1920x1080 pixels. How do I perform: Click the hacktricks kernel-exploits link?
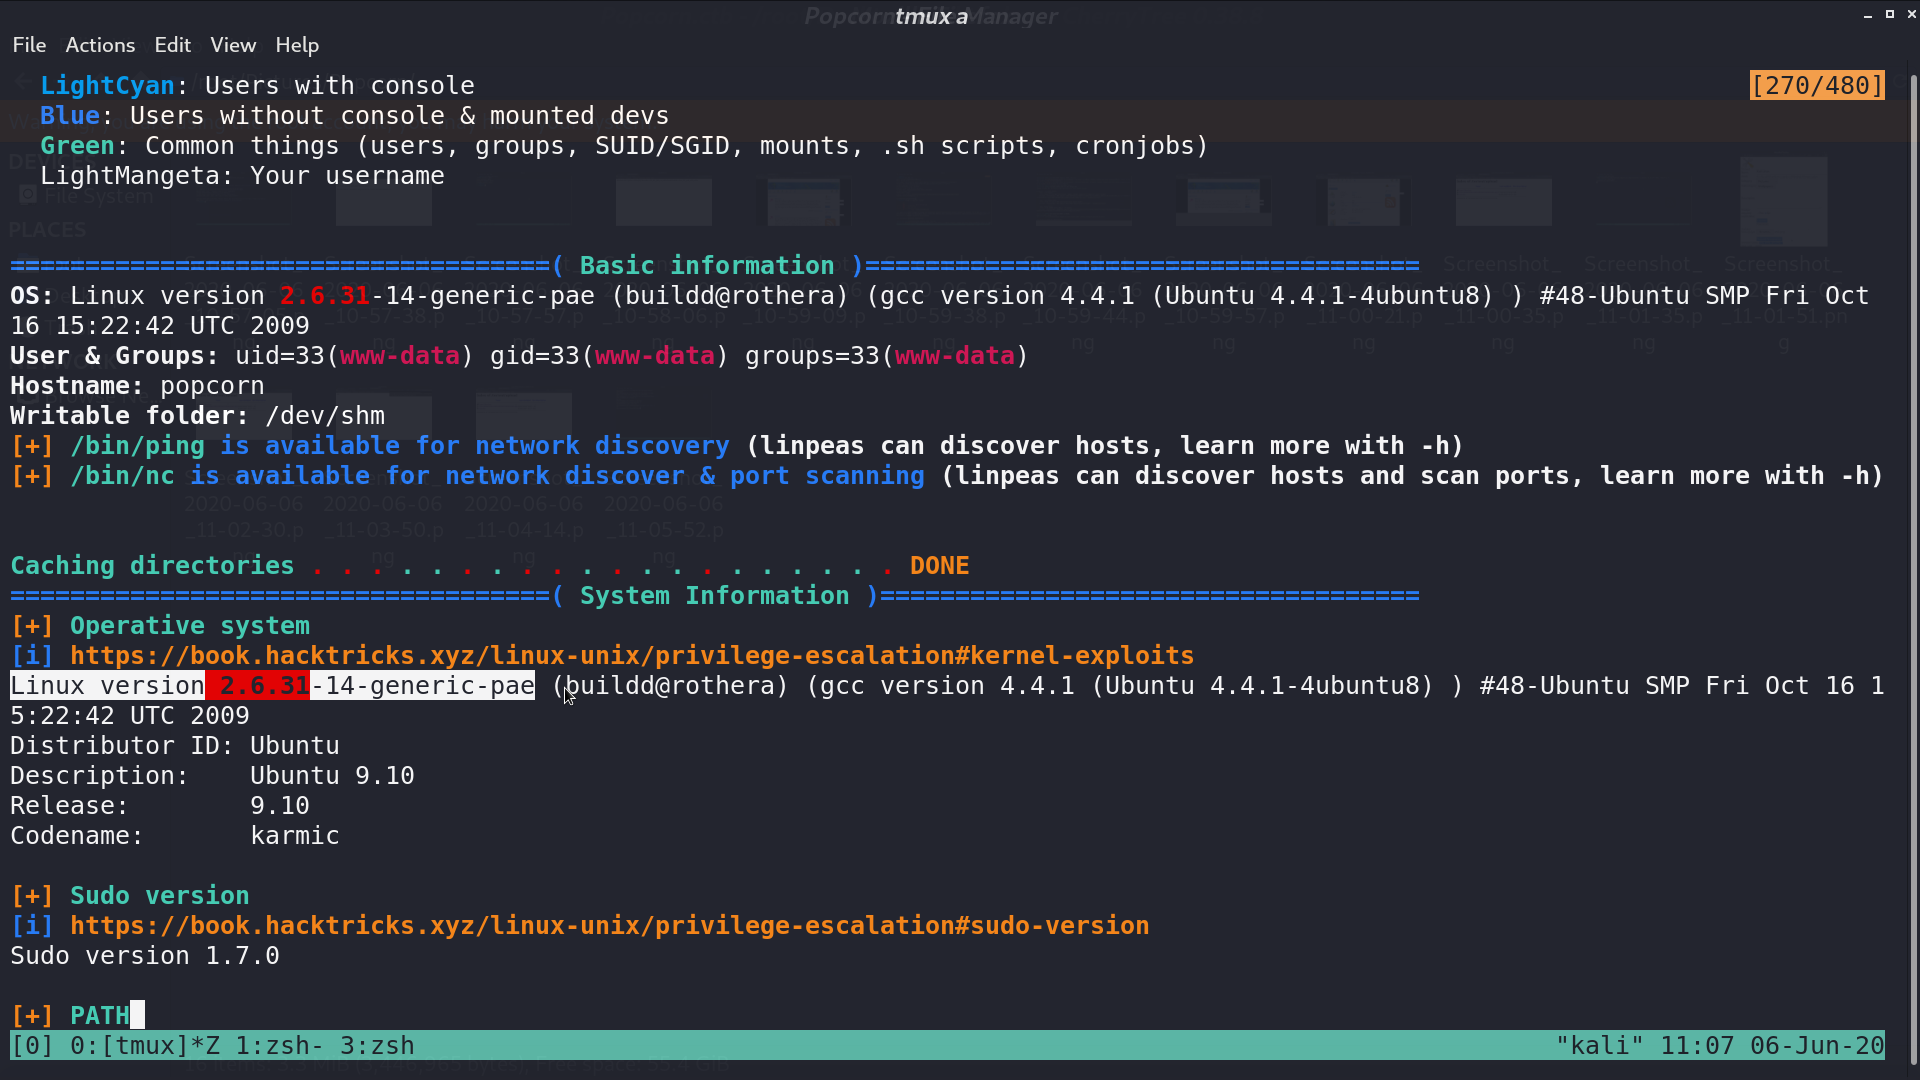tap(632, 656)
